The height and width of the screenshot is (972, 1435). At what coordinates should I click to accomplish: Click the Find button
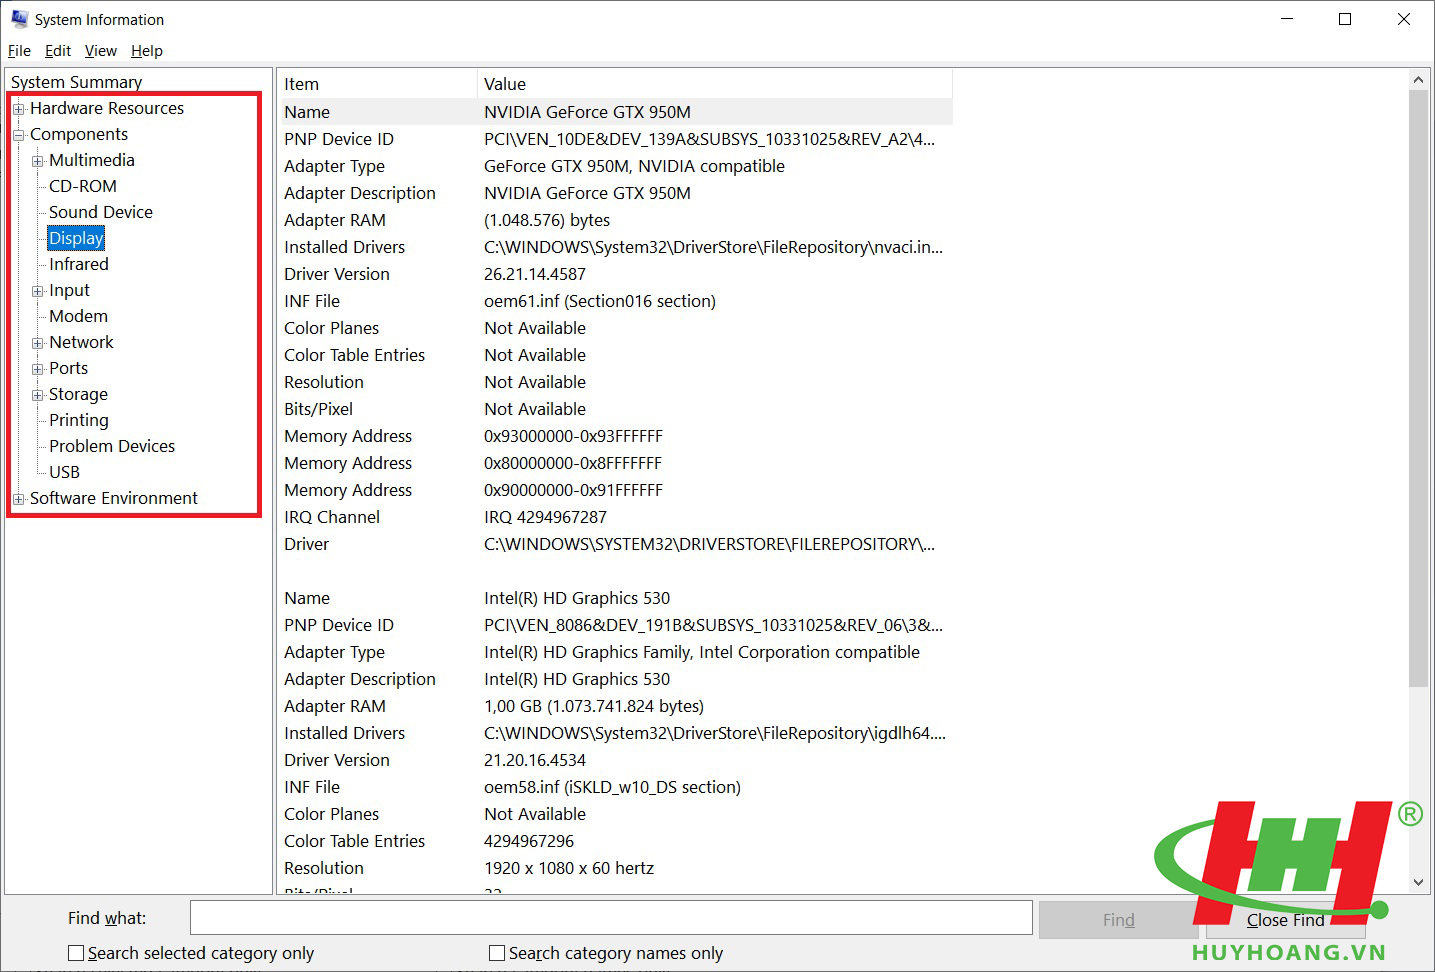coord(1118,920)
